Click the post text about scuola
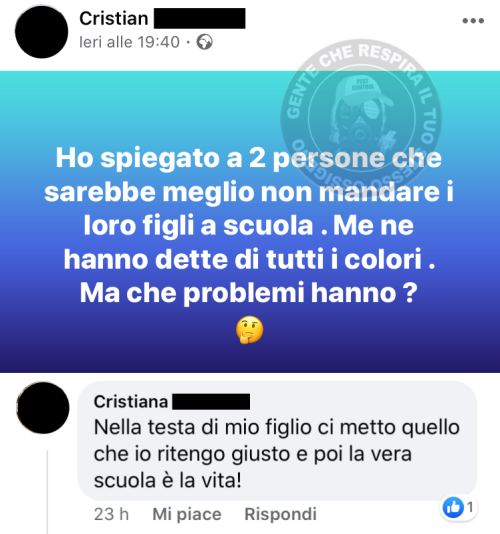Screen dimensions: 500x534 tap(249, 225)
